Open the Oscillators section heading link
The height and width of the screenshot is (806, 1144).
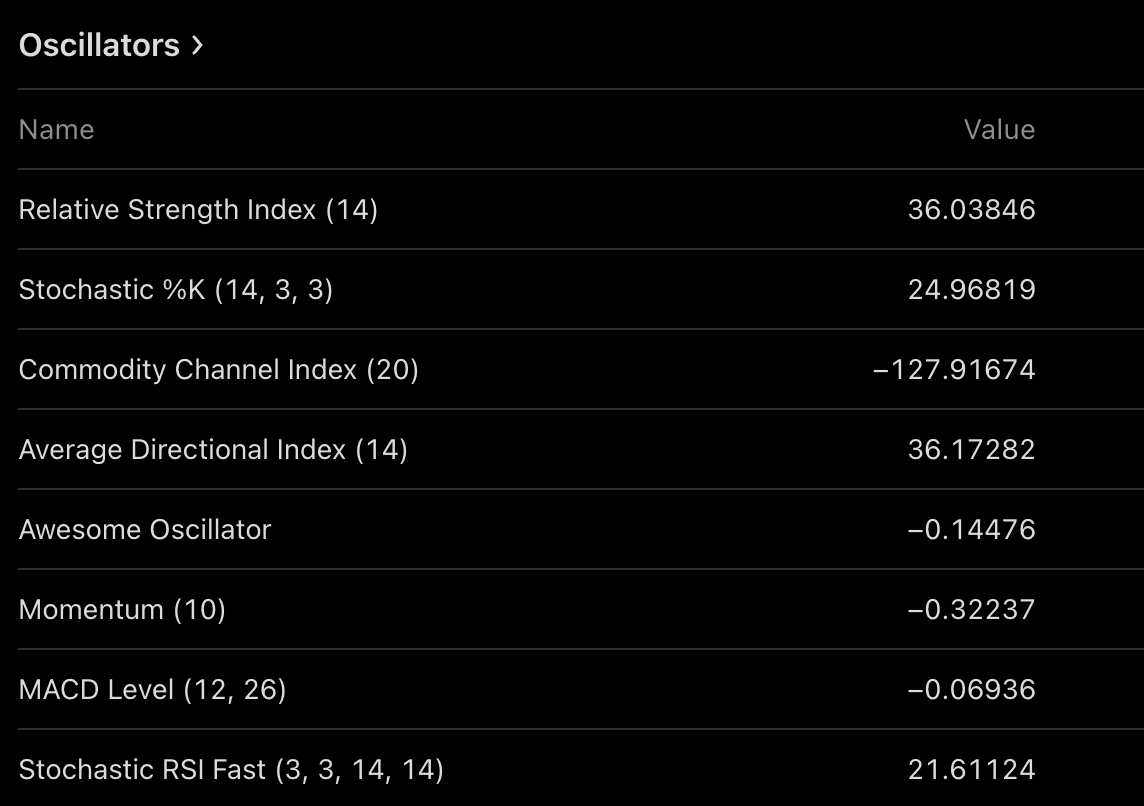(x=111, y=45)
